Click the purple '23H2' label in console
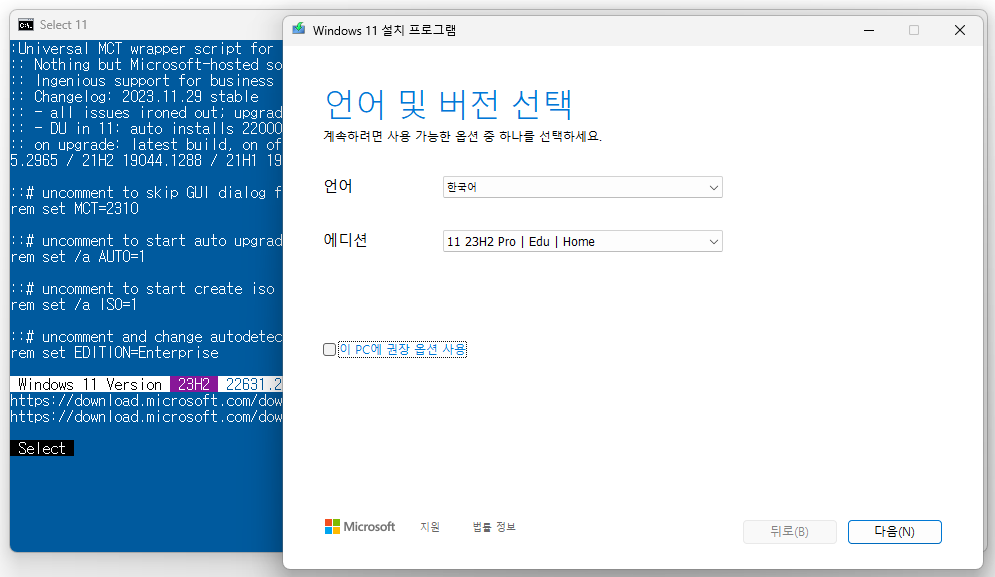Screen dimensions: 995x577 tap(194, 385)
